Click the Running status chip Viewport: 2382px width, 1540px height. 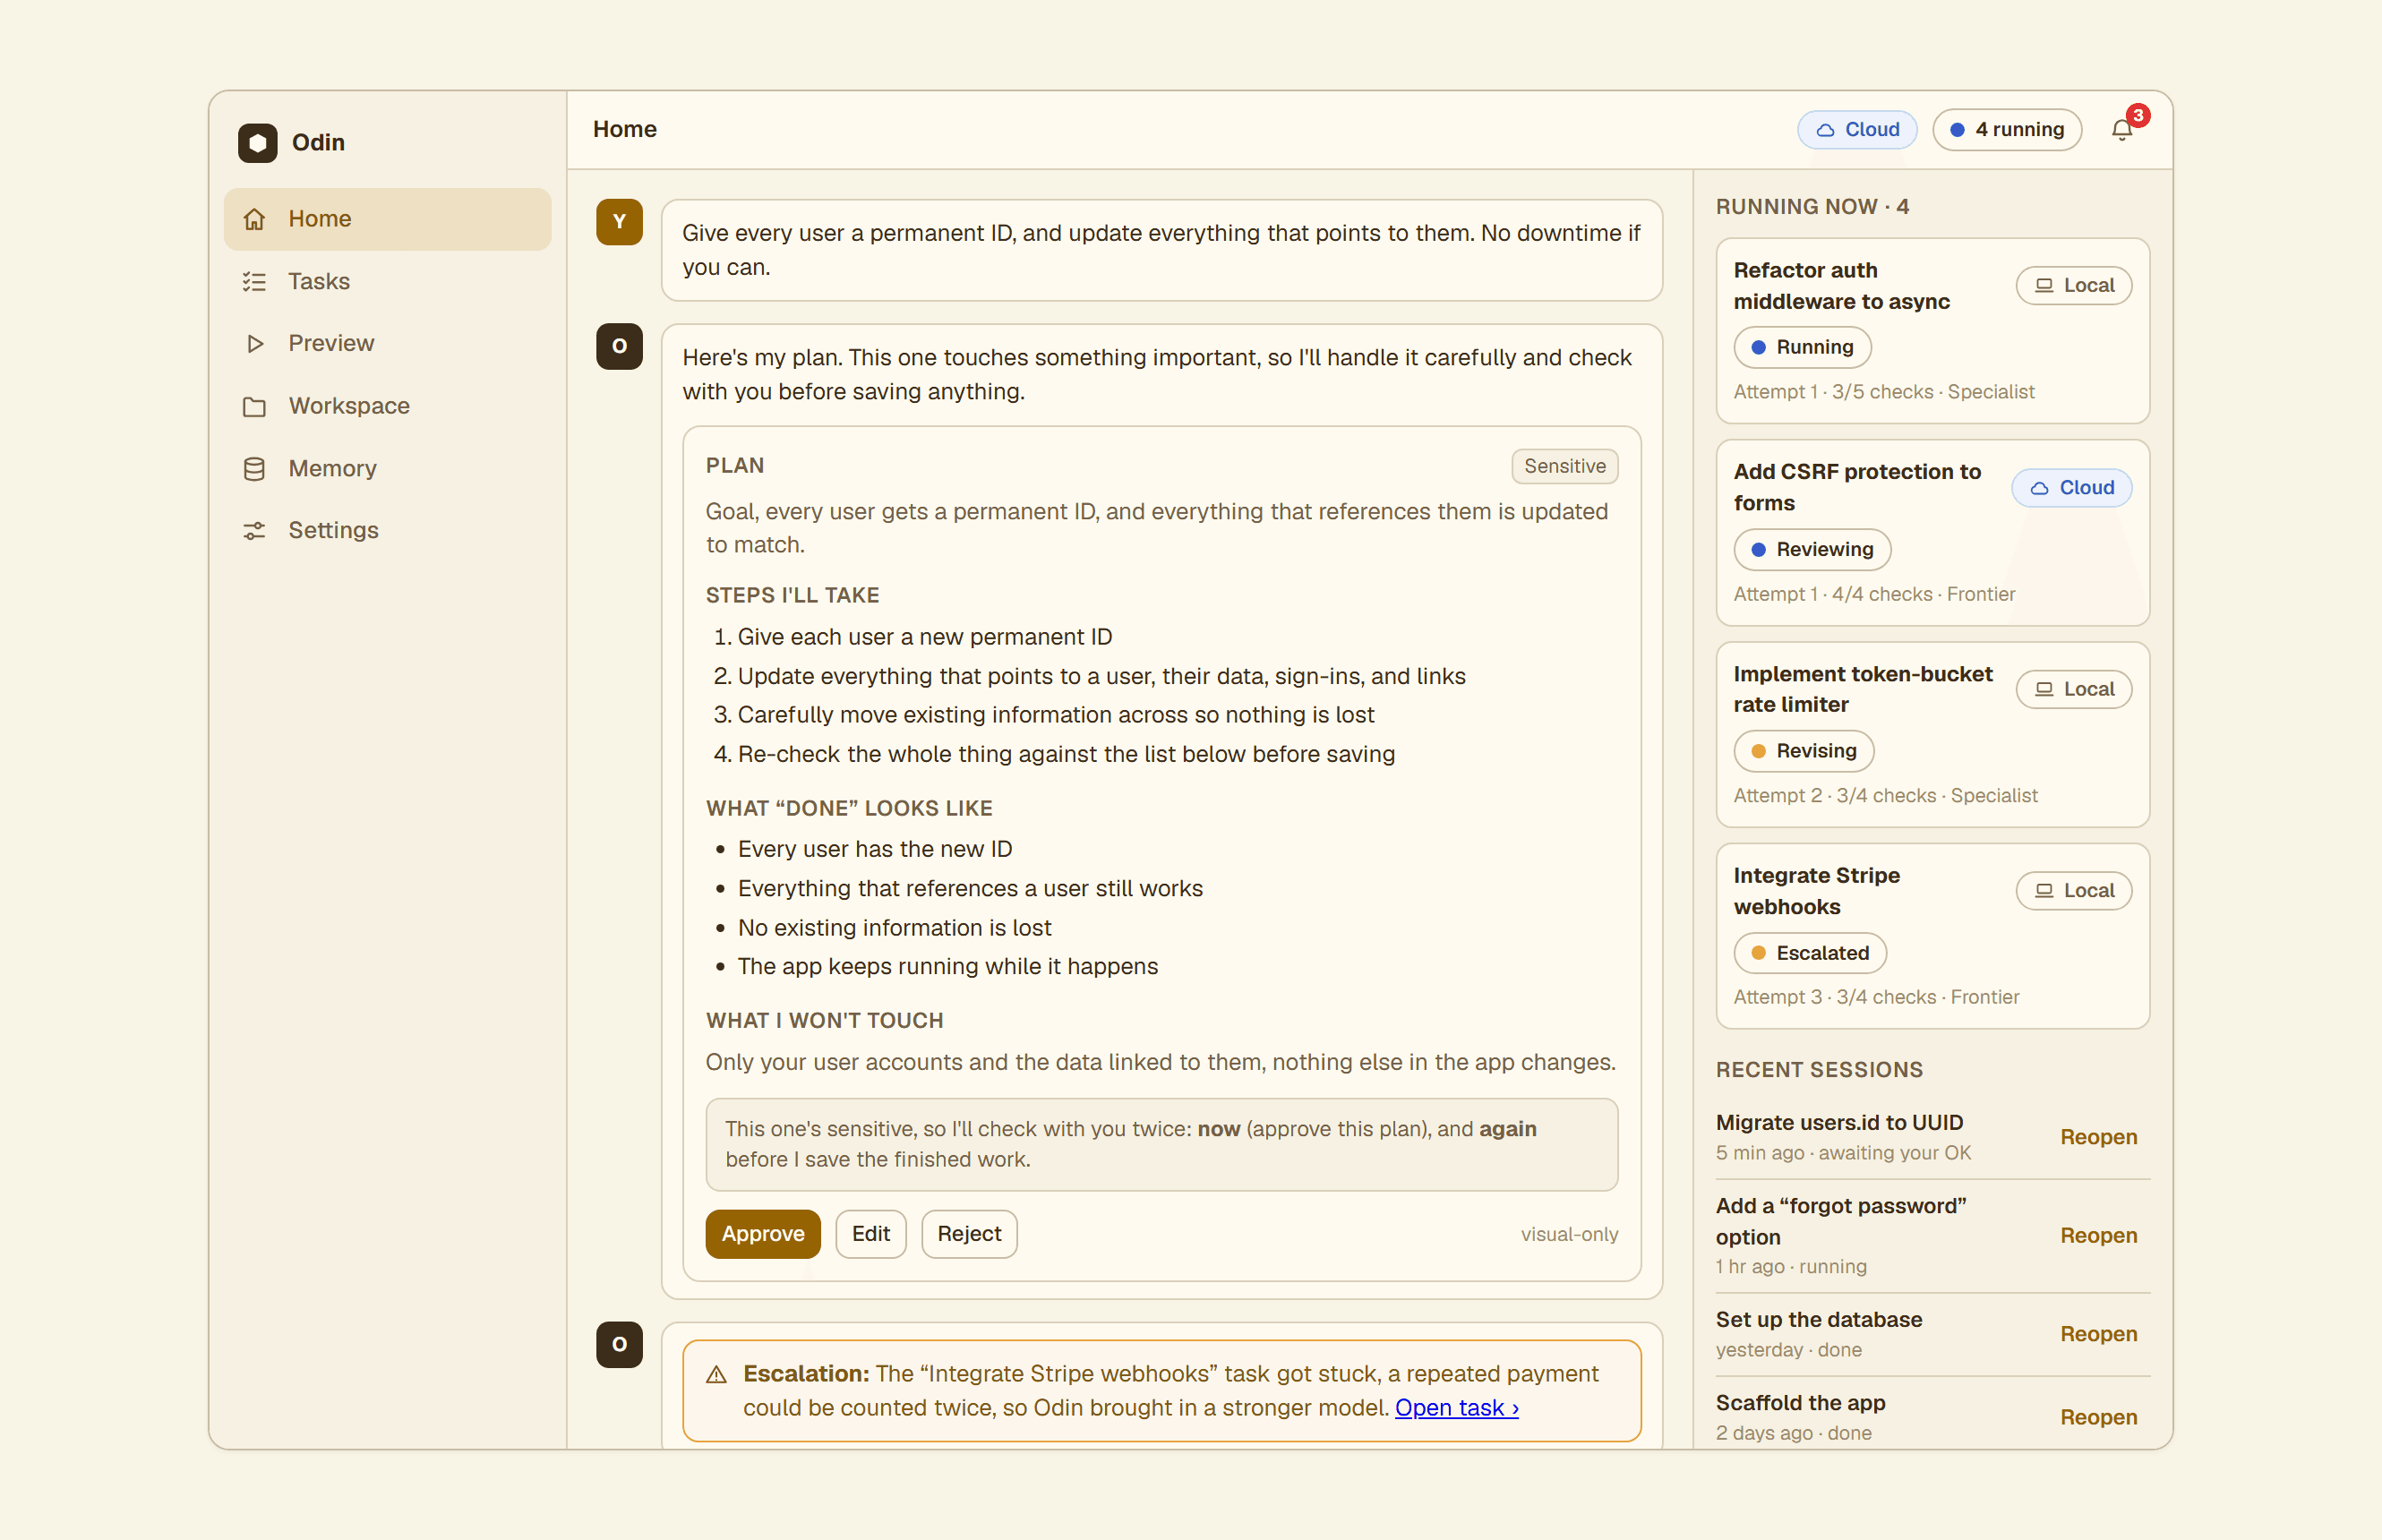[1802, 348]
